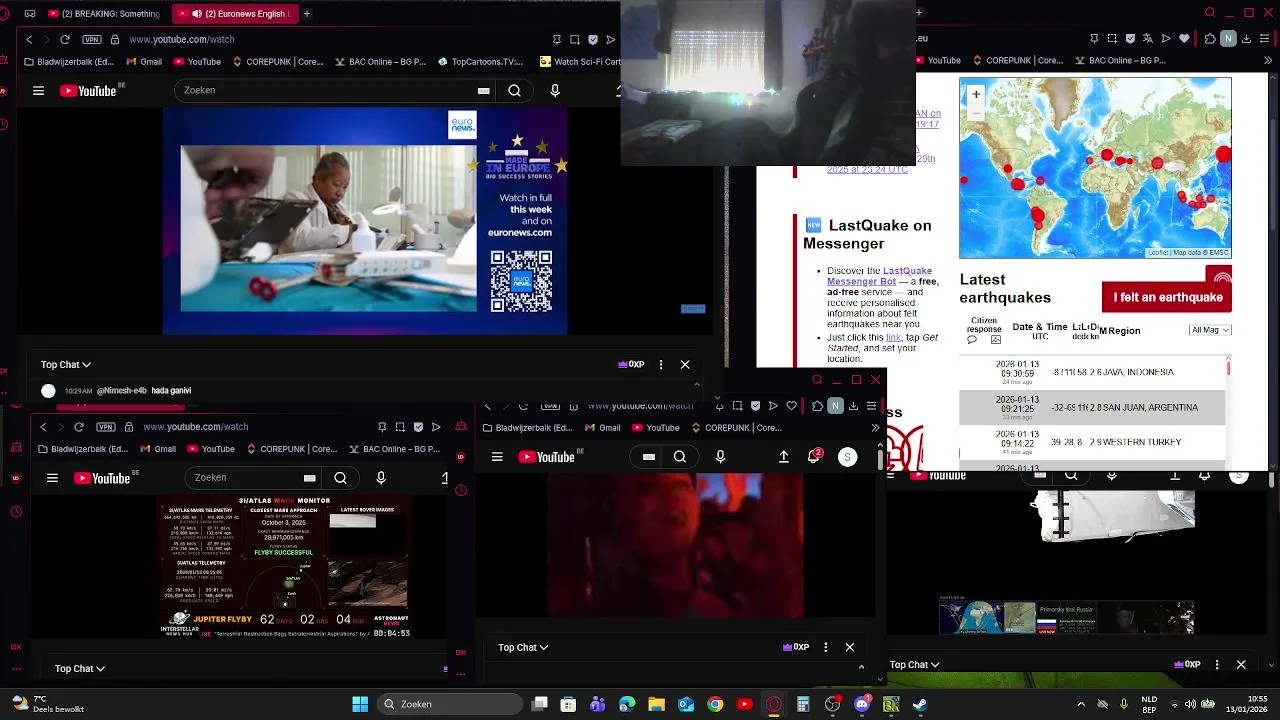Click the taskbar Zoeken search box
This screenshot has height=720, width=1280.
click(449, 704)
